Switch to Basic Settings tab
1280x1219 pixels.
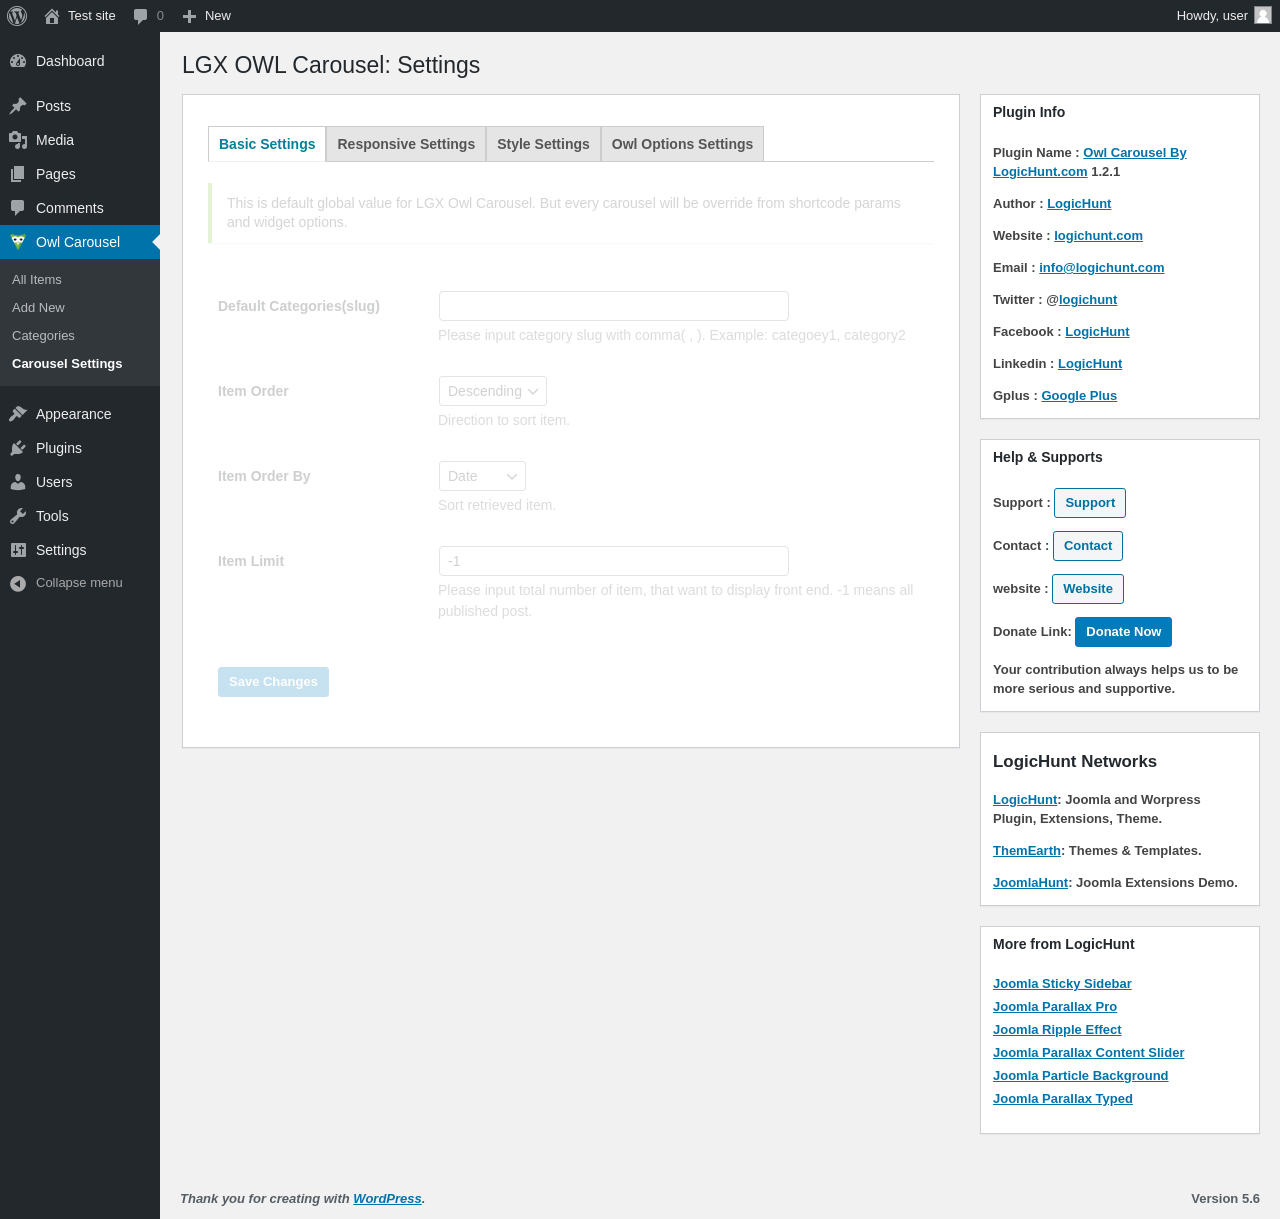[267, 144]
